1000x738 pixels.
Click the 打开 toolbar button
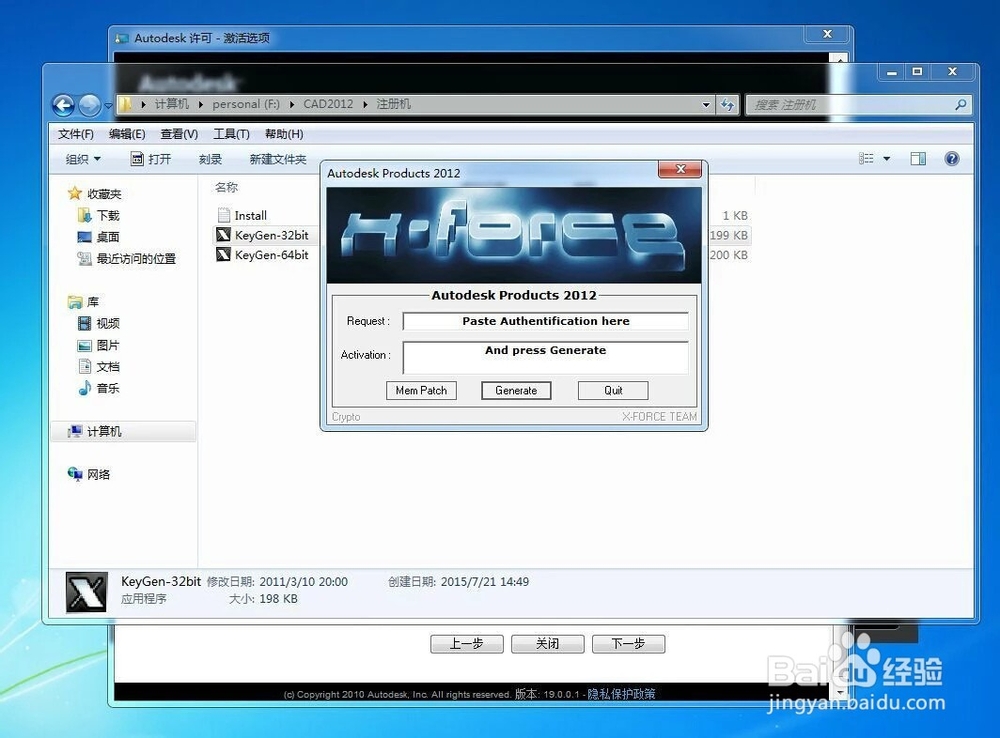click(151, 159)
